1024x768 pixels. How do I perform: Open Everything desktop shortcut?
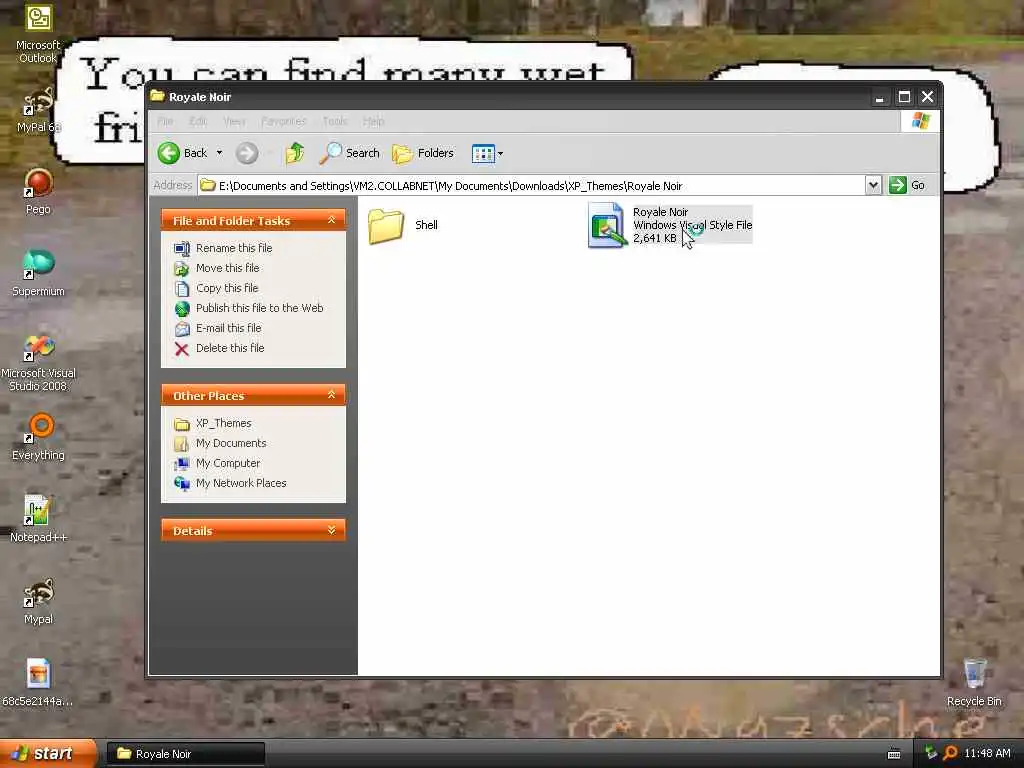(38, 436)
